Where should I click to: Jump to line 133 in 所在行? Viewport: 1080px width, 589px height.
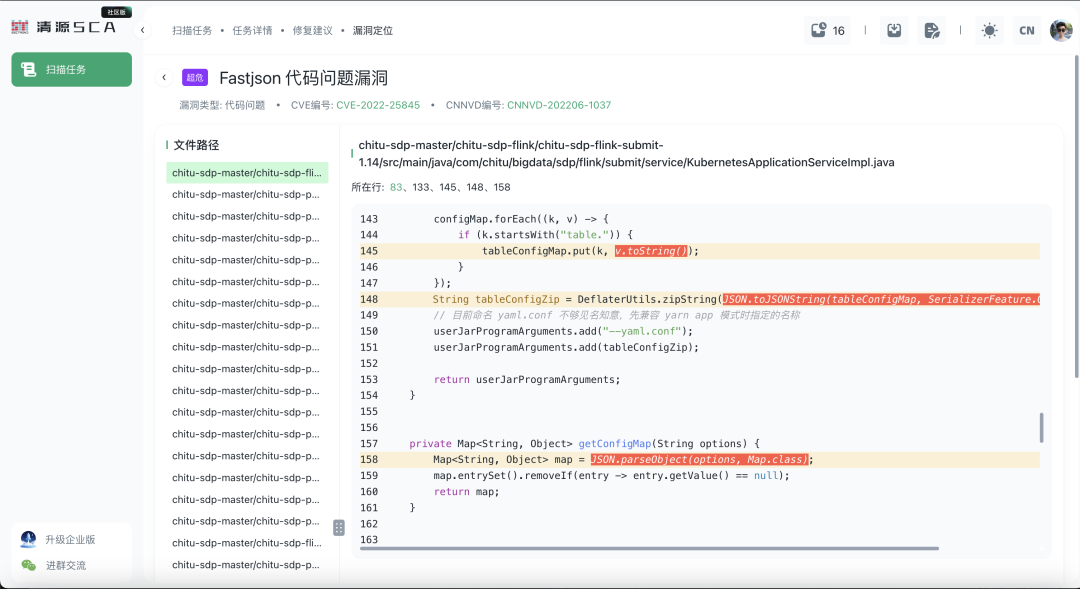[x=421, y=187]
